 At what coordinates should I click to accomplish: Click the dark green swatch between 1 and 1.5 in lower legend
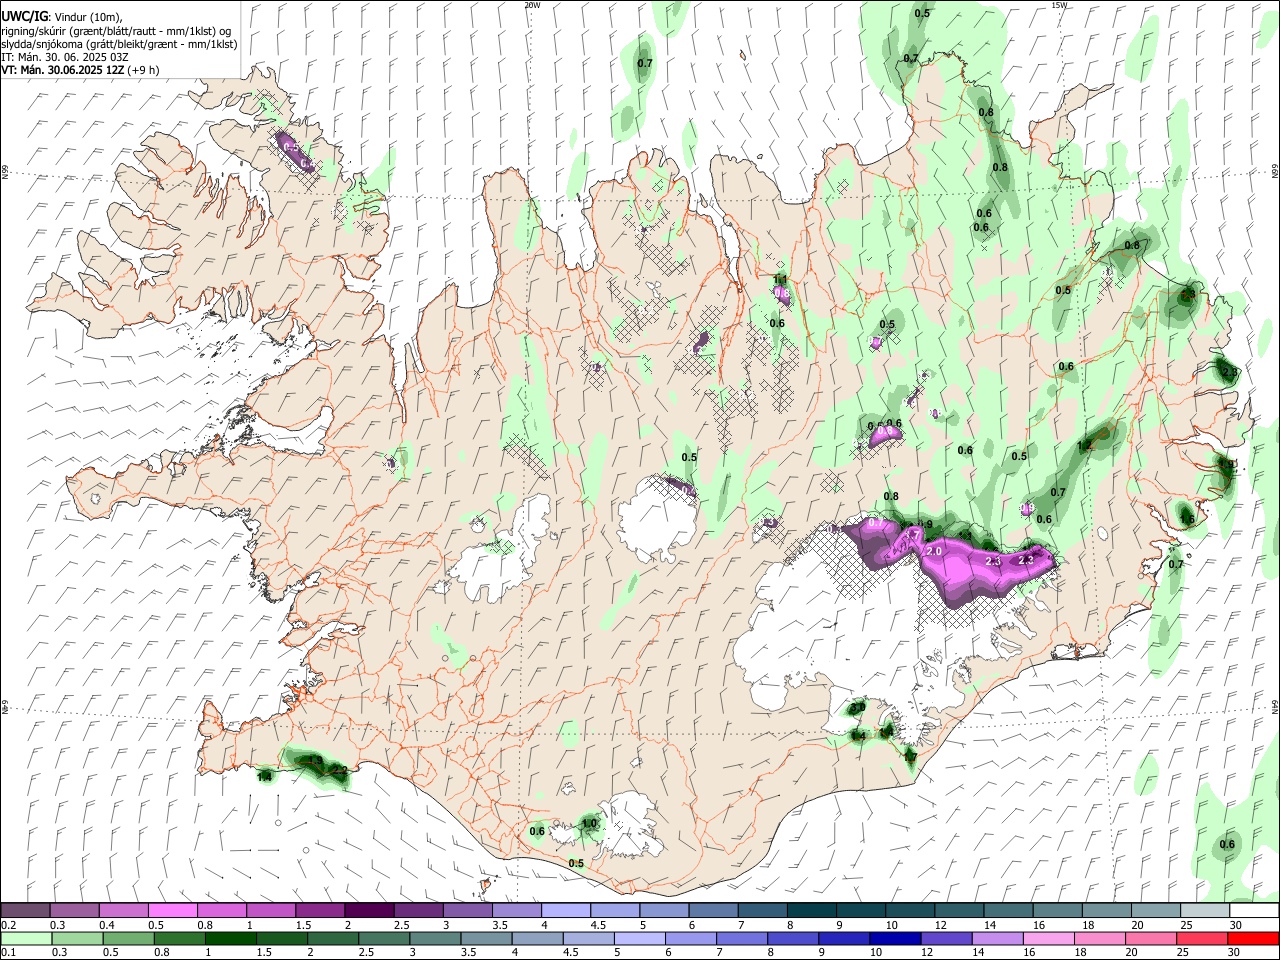230,938
